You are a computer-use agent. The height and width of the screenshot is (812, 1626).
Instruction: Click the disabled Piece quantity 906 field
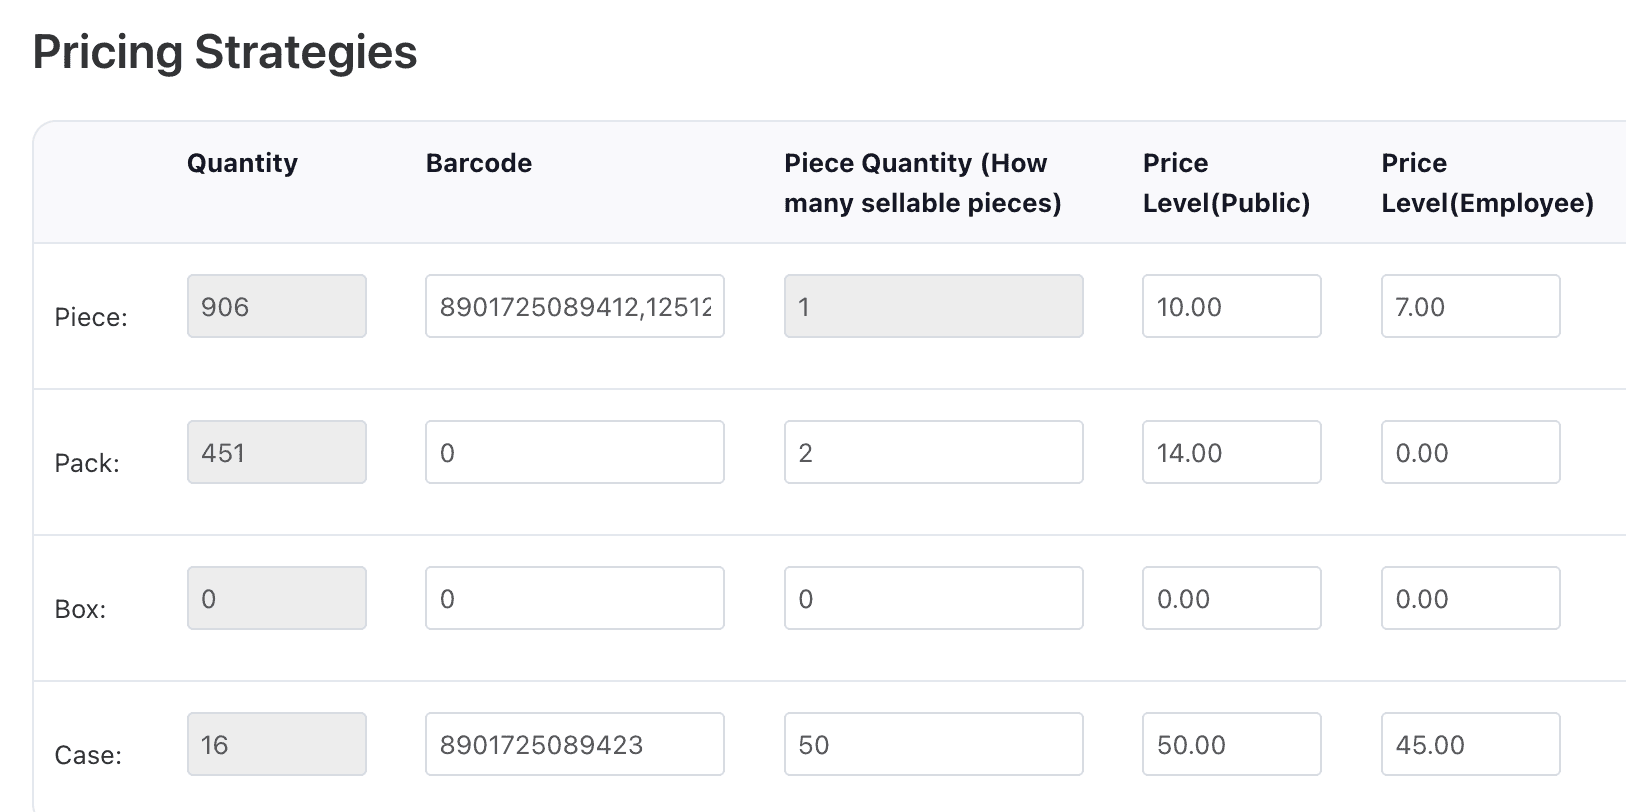pyautogui.click(x=276, y=306)
